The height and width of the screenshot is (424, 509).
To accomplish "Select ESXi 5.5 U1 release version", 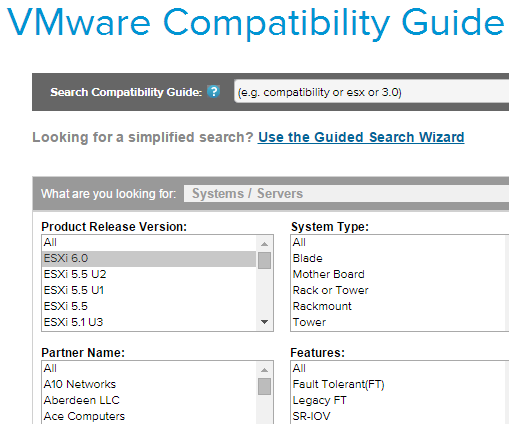I will (149, 290).
